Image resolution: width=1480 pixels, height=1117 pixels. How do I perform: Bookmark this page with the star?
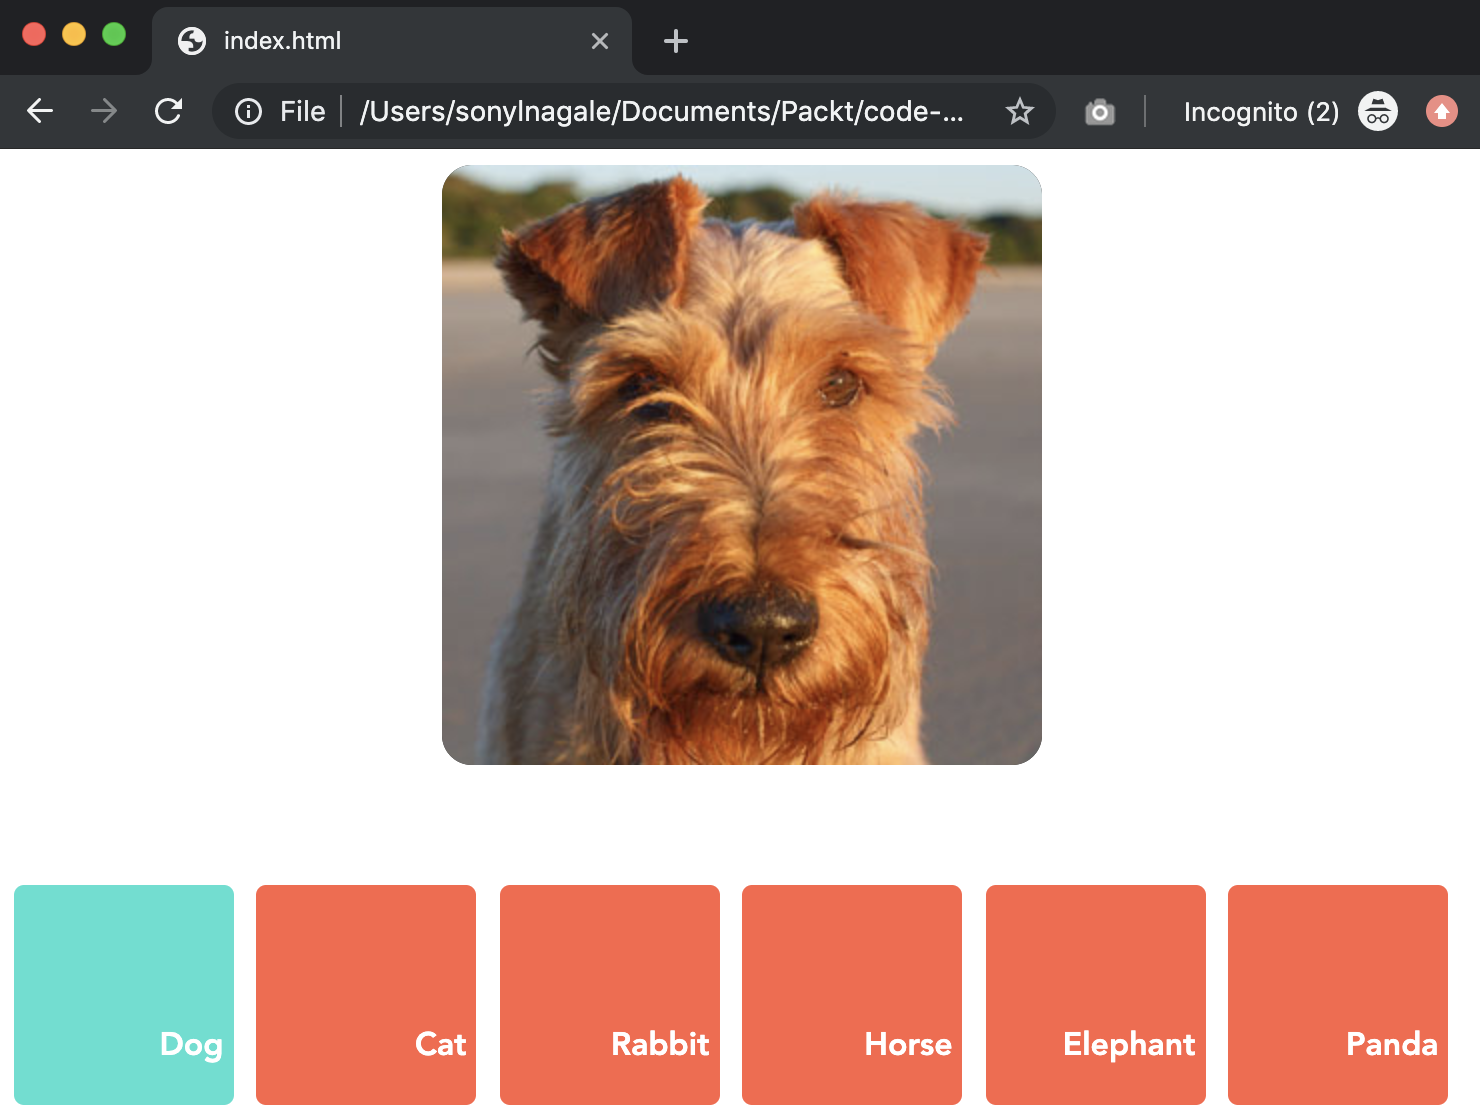[x=1019, y=111]
